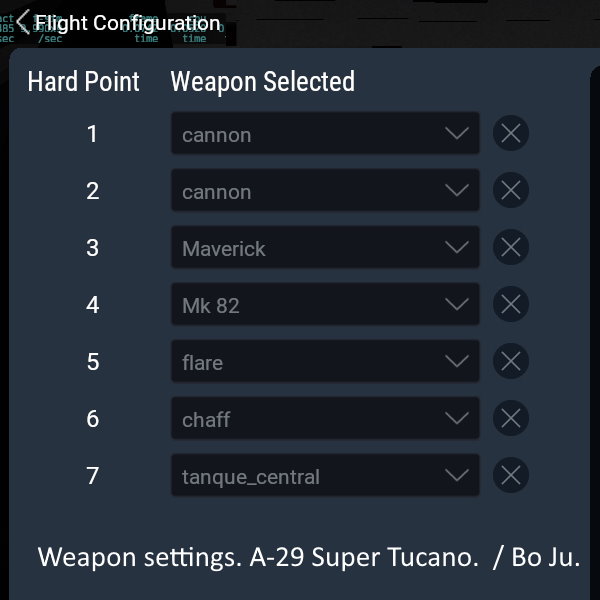This screenshot has height=600, width=600.
Task: Expand the Maverick weapon dropdown
Action: pos(324,248)
